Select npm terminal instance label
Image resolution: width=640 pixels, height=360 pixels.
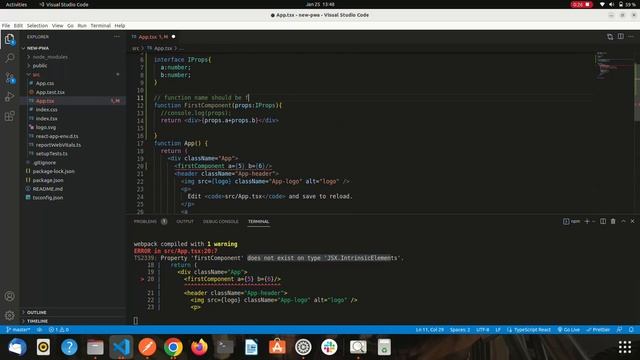pyautogui.click(x=571, y=221)
